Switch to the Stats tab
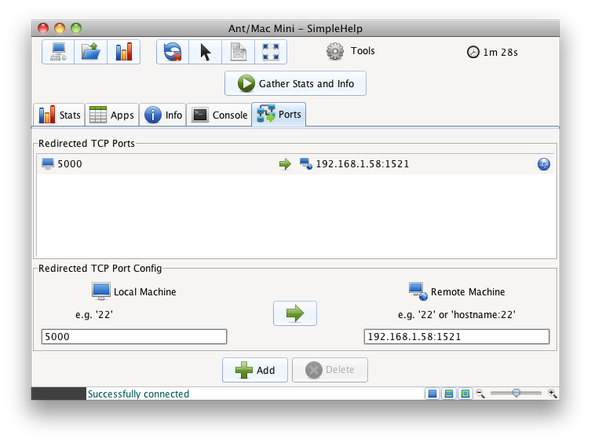 point(59,115)
